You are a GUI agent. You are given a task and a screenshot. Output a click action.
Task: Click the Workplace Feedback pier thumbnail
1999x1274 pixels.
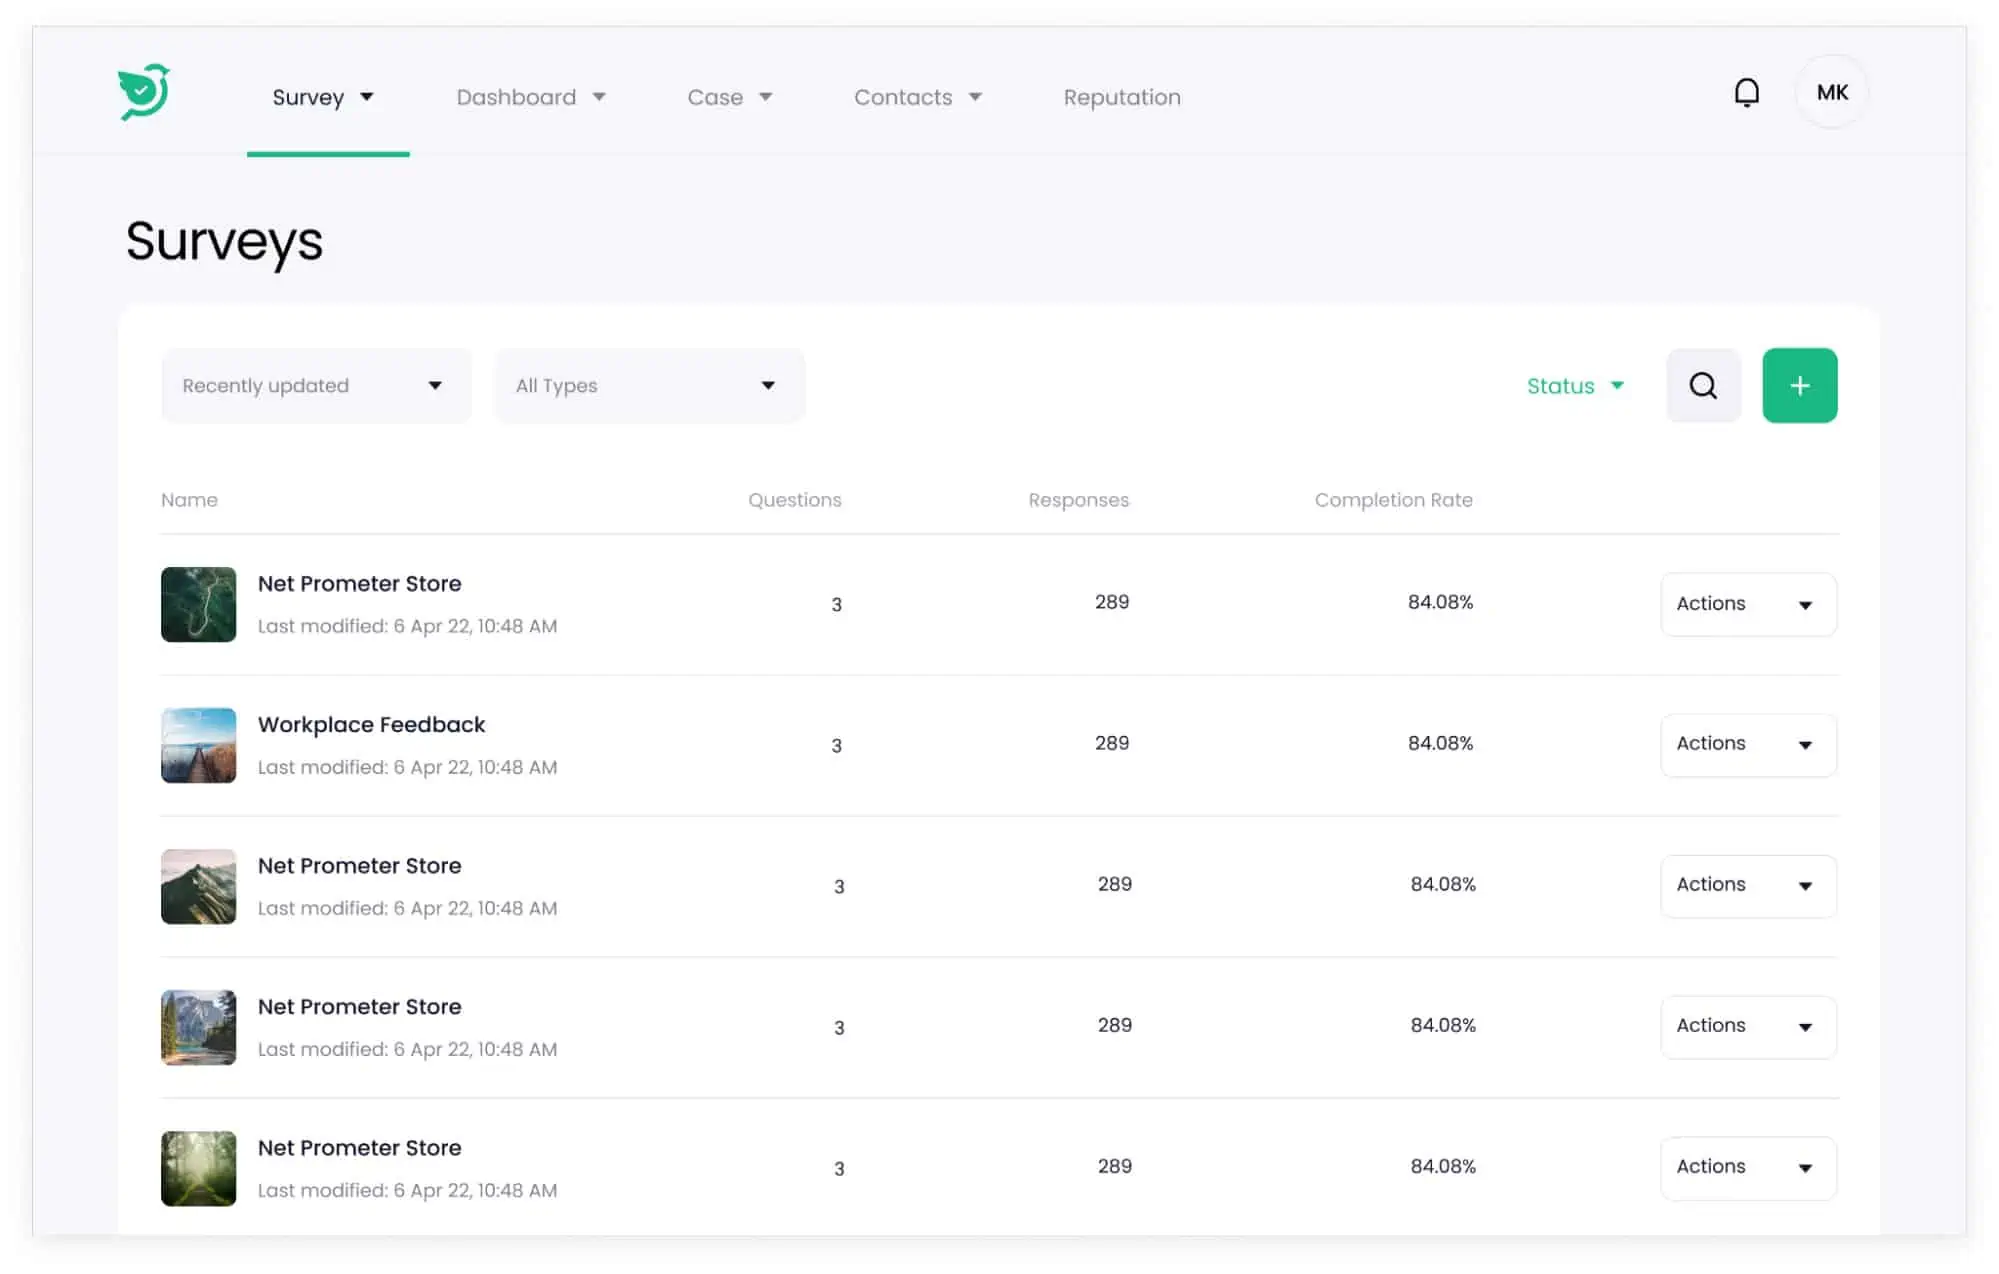click(x=199, y=746)
